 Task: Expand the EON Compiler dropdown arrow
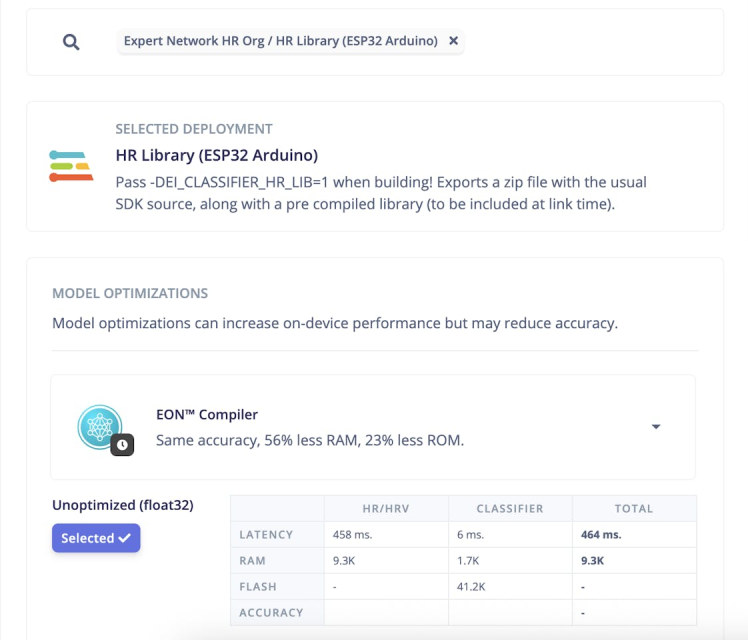pyautogui.click(x=656, y=427)
